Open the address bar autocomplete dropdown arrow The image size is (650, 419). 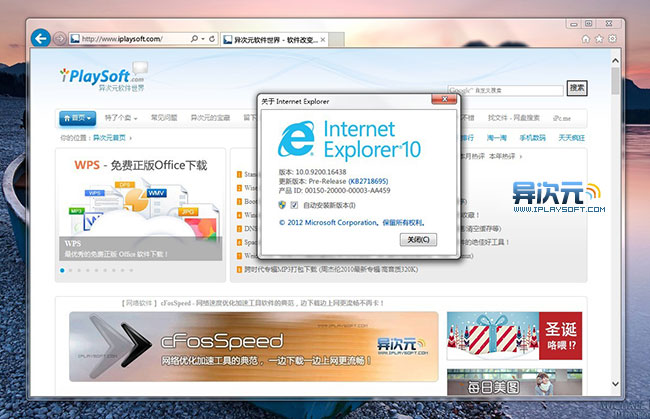(x=203, y=39)
